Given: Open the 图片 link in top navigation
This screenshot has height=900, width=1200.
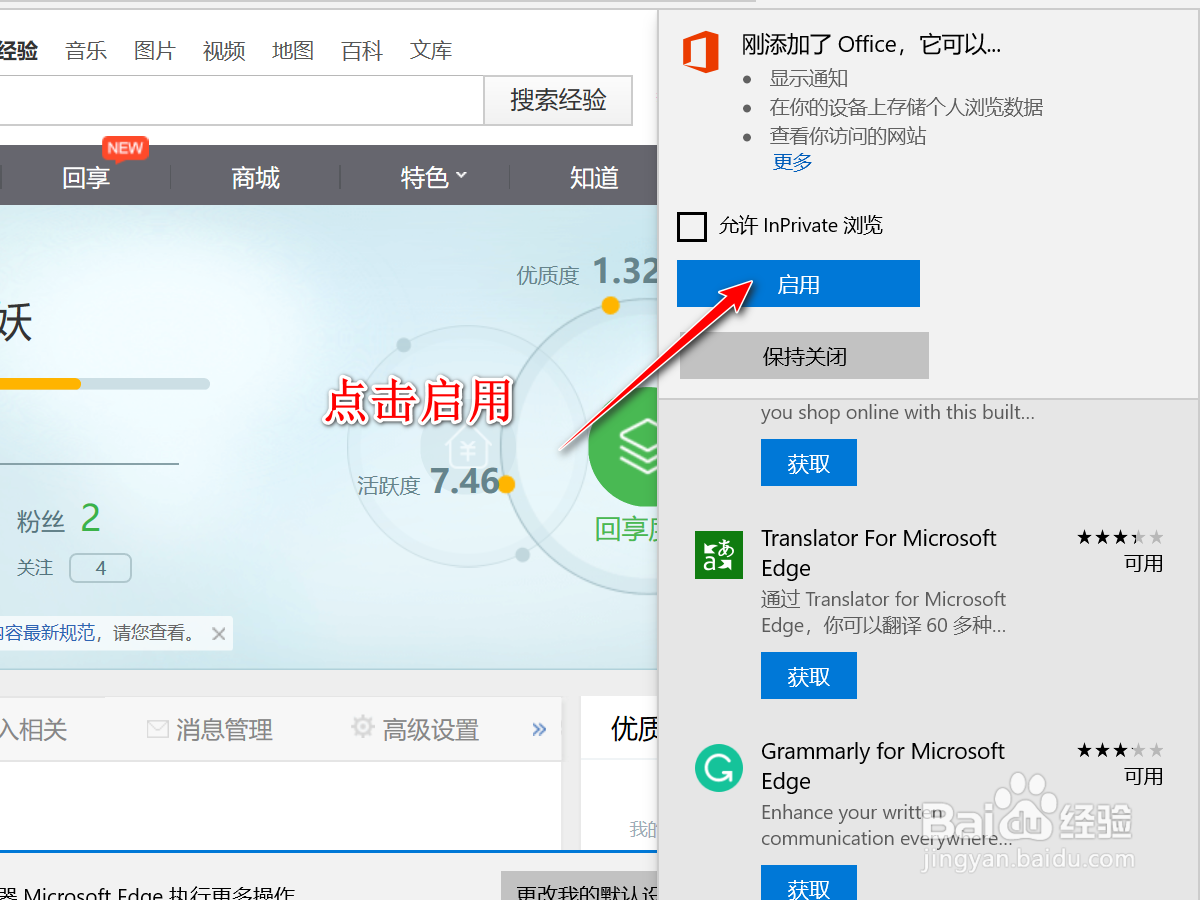Looking at the screenshot, I should click(x=155, y=50).
